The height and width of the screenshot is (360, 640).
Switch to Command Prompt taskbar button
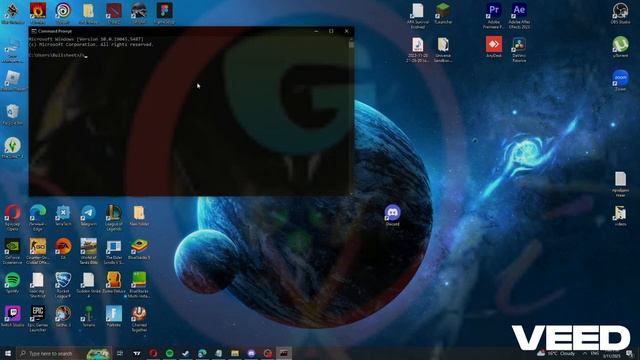(284, 353)
